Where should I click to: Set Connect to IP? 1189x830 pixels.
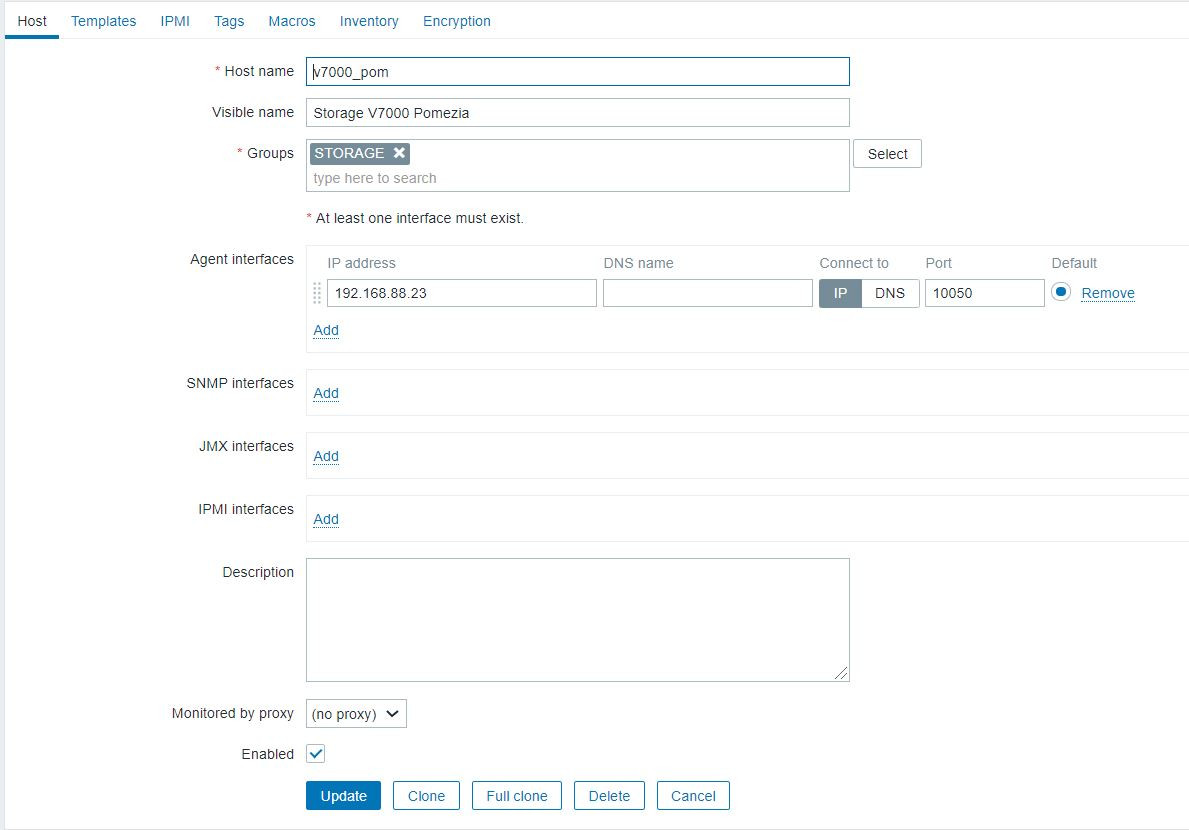click(x=840, y=293)
